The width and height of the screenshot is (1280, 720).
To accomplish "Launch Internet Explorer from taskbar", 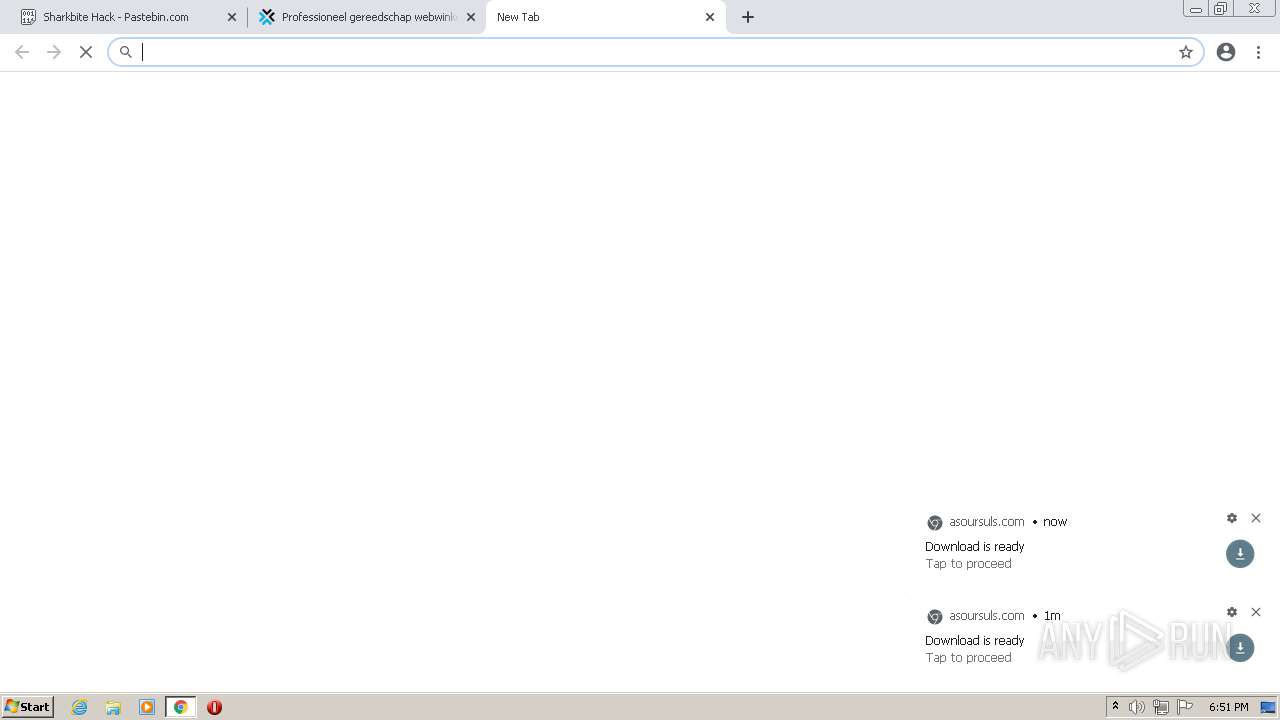I will click(x=80, y=707).
